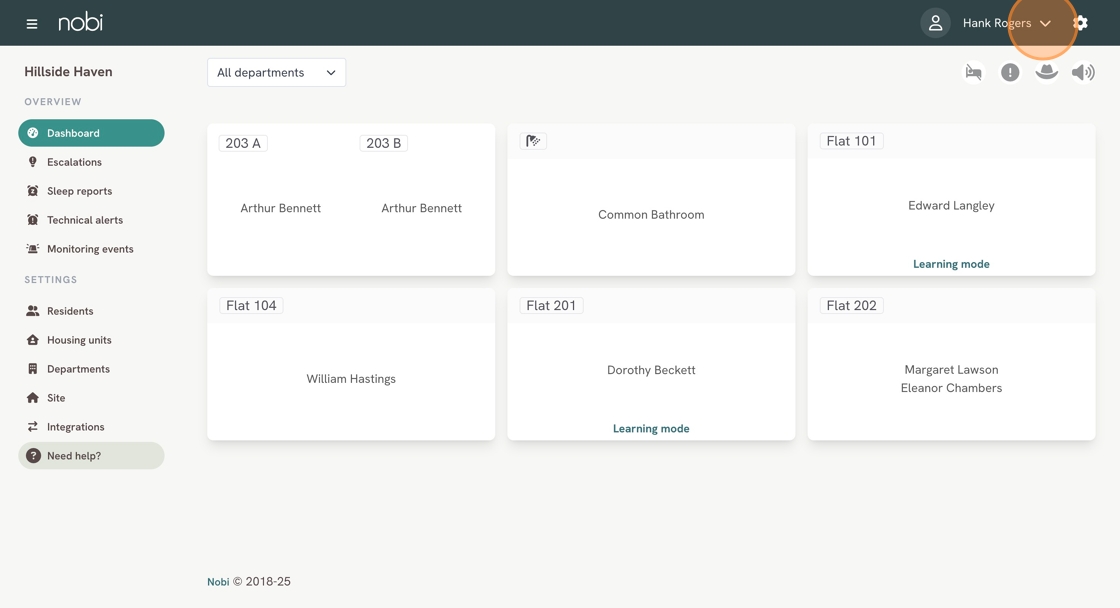Expand the All departments dropdown
Screen dimensions: 1120x608
276,72
